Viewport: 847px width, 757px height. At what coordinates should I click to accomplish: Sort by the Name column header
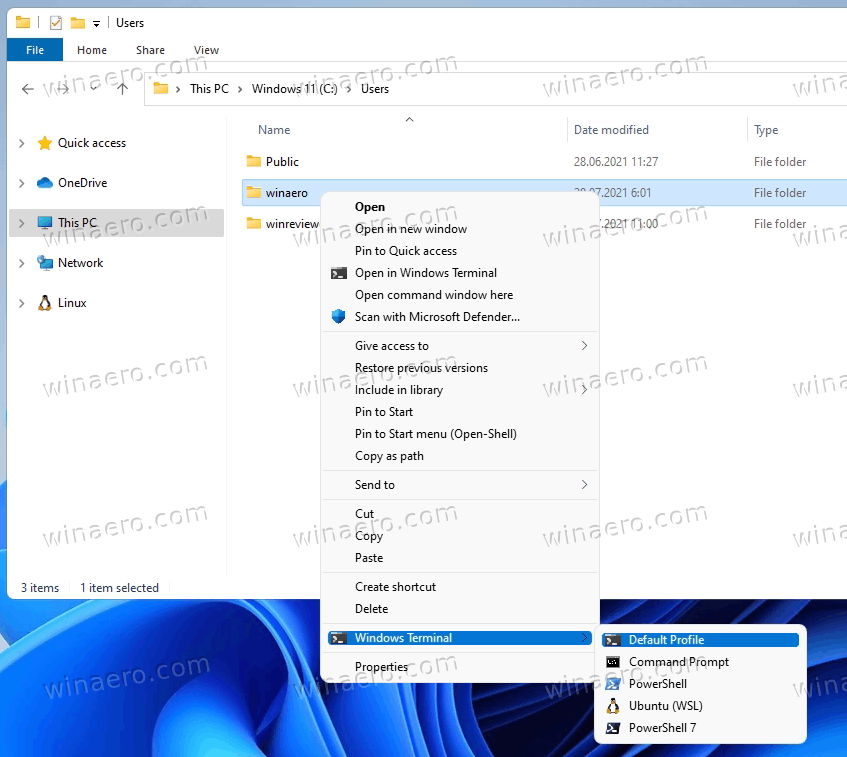[x=274, y=130]
